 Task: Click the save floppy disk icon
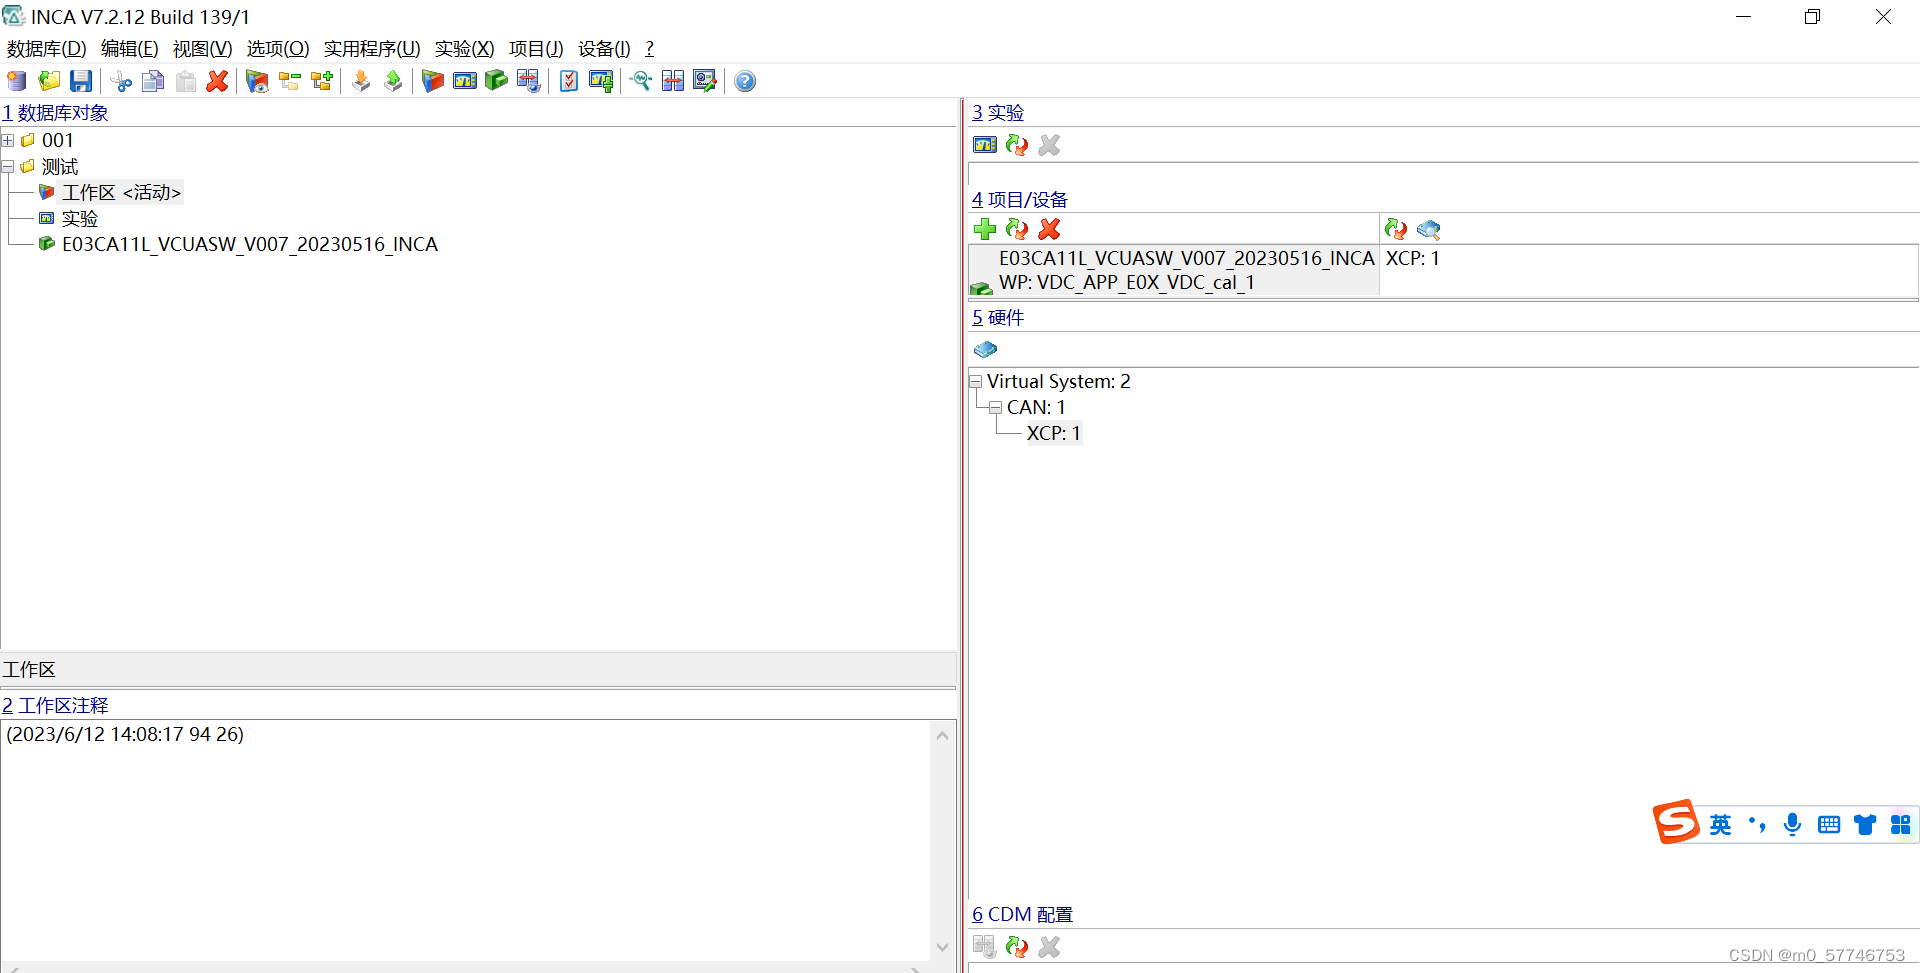81,81
